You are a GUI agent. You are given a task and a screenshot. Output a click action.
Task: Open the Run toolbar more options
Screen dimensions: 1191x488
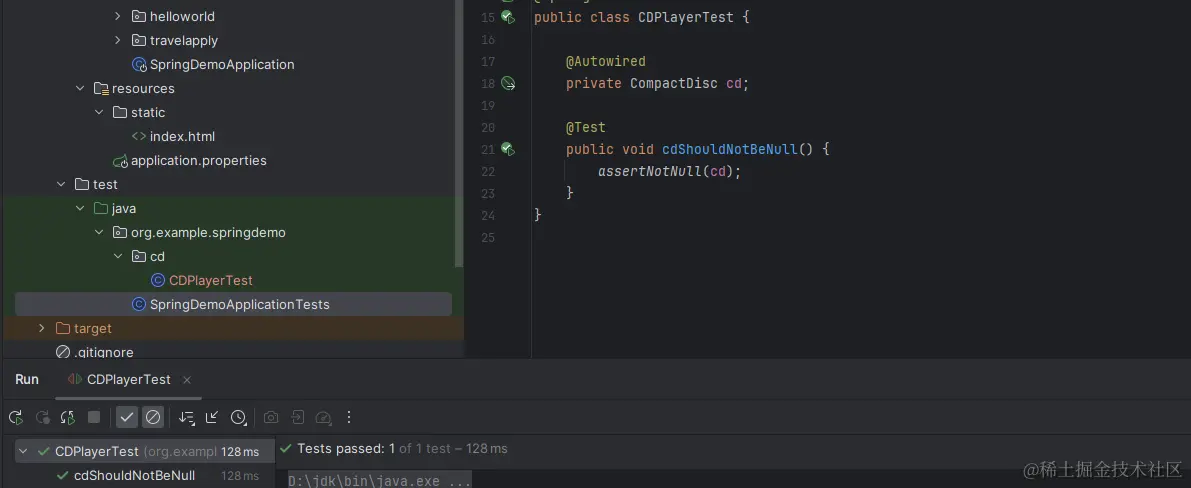coord(349,417)
